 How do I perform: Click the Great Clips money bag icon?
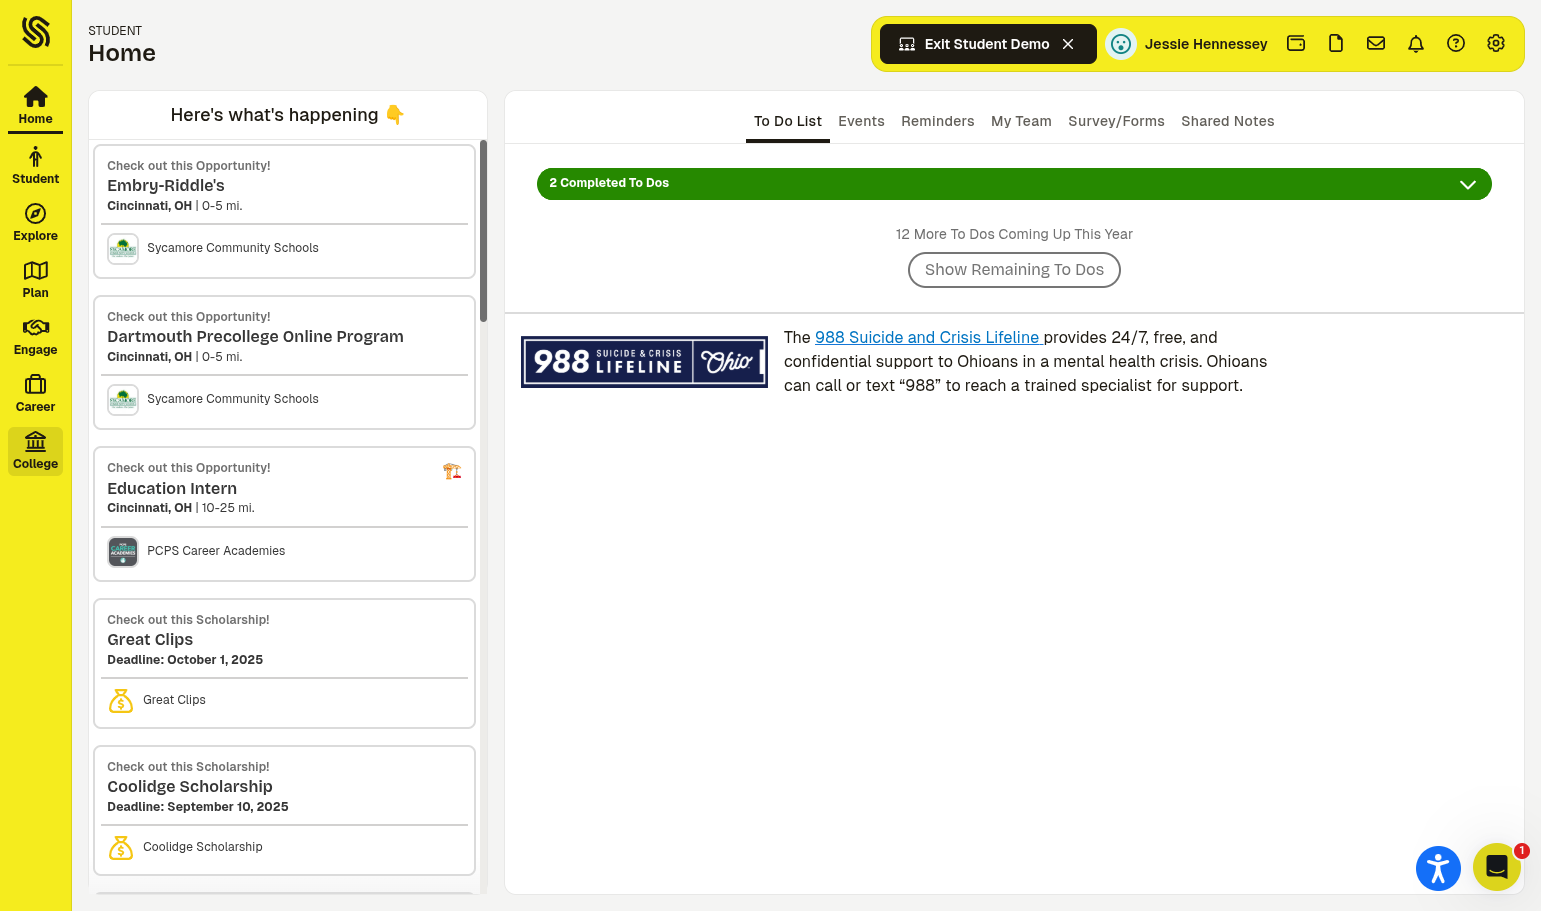[x=121, y=701]
